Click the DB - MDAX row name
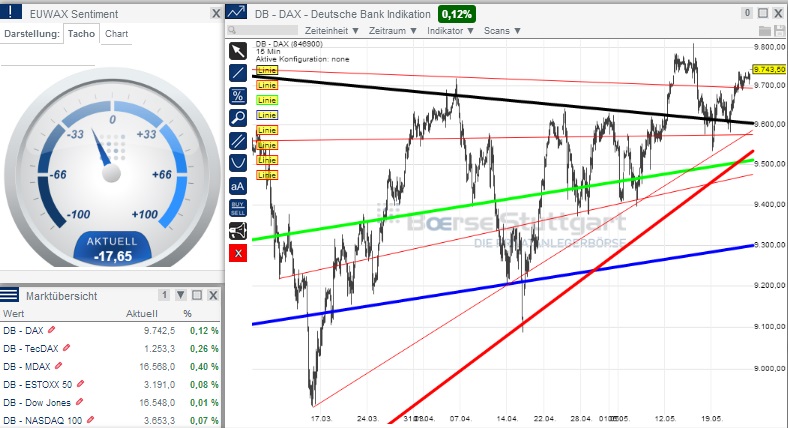788x428 pixels. click(x=27, y=367)
